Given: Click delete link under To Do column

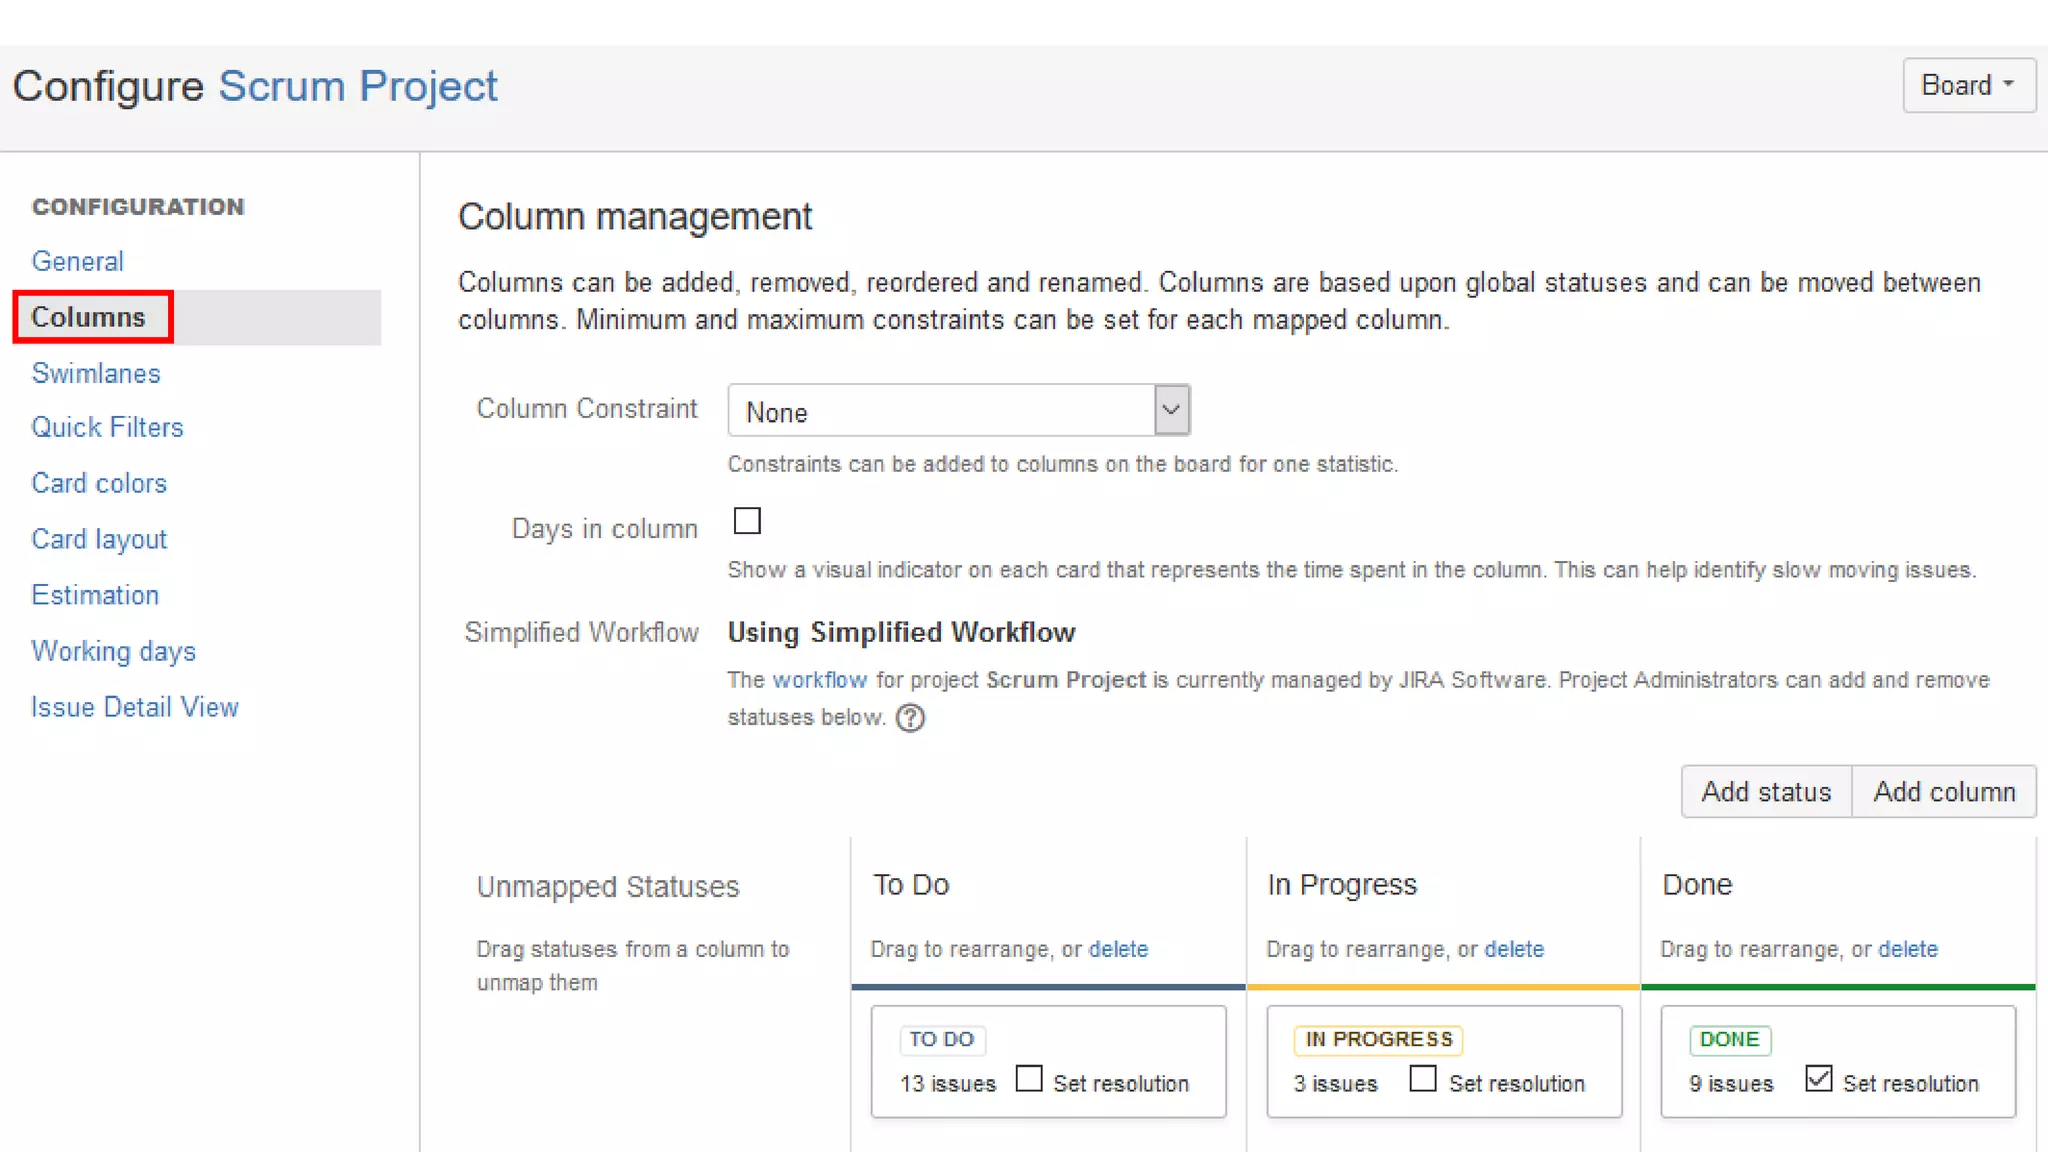Looking at the screenshot, I should [1118, 949].
